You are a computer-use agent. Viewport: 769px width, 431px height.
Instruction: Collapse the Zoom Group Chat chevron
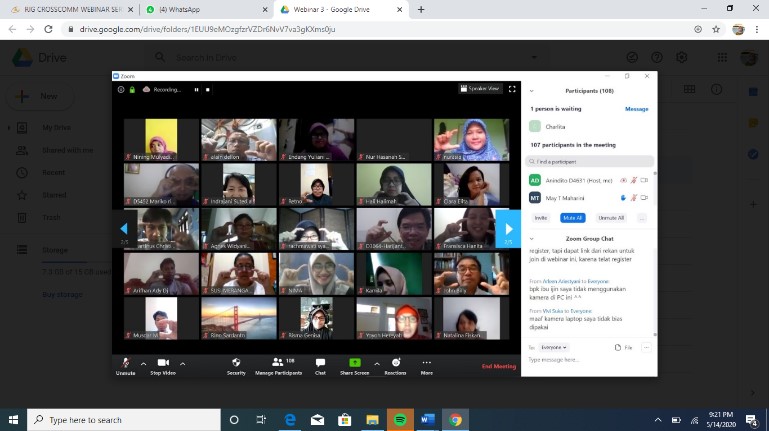tap(532, 239)
